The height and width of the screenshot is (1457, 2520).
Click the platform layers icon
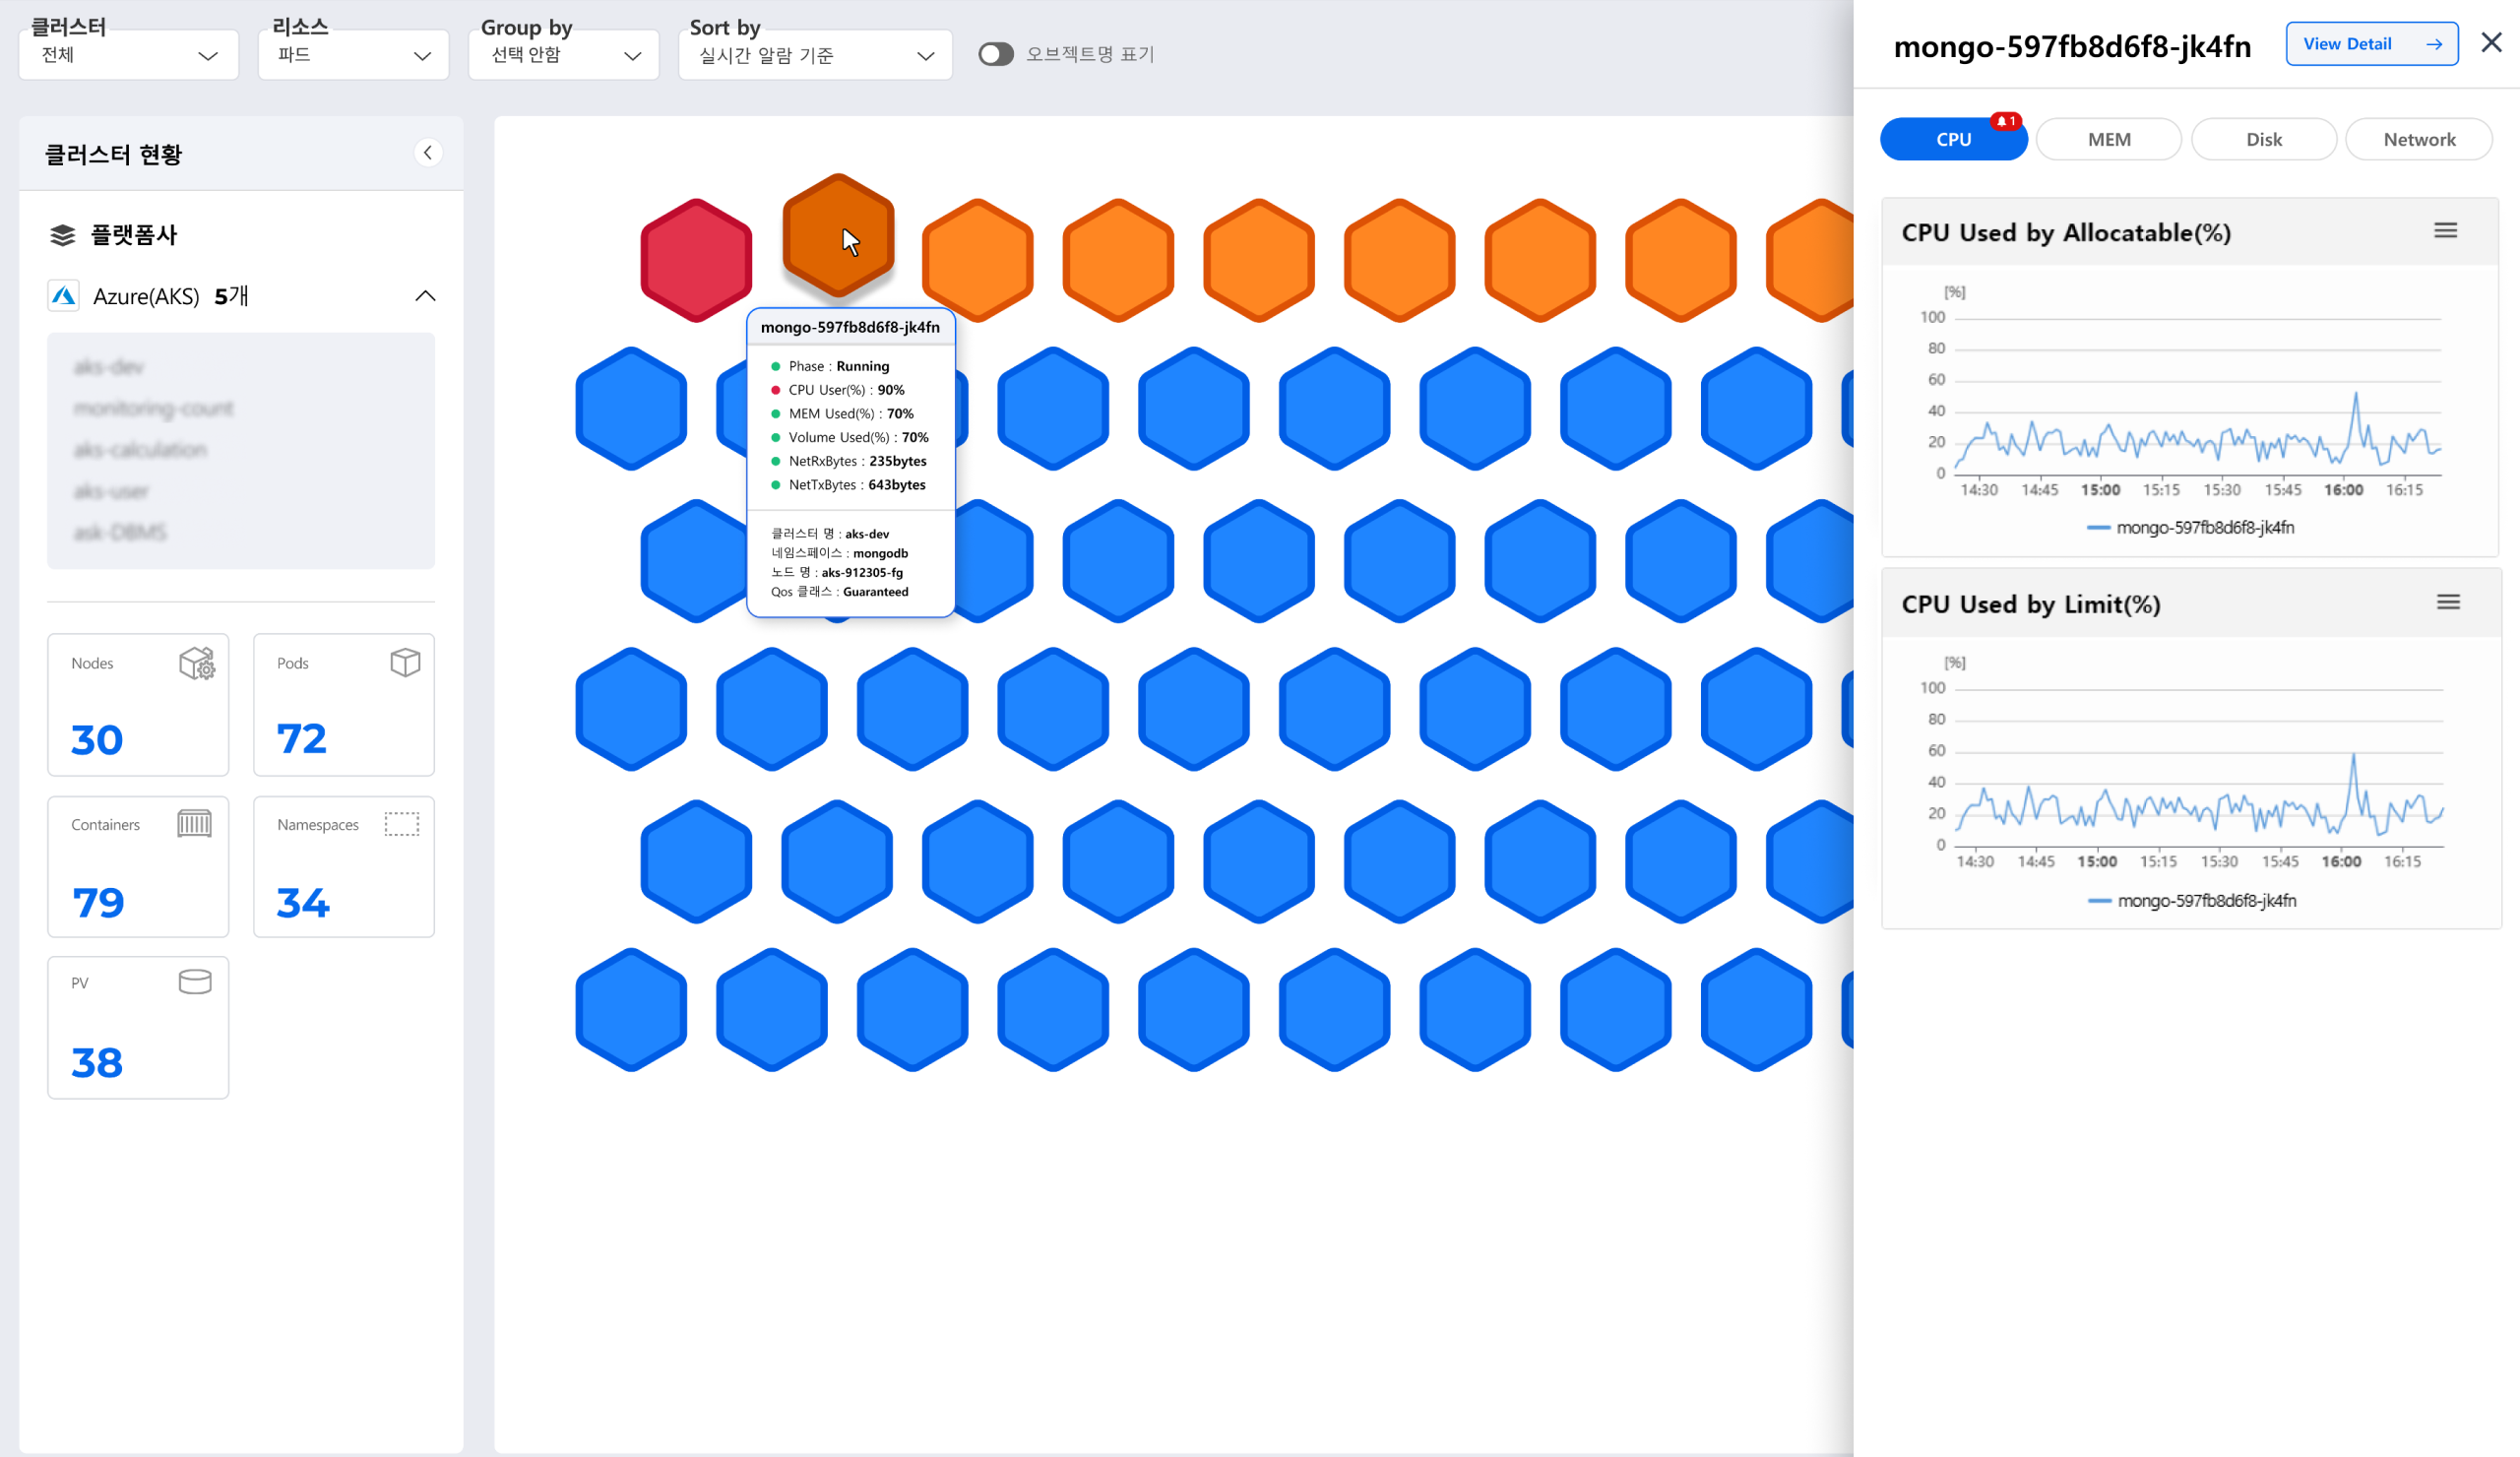[x=63, y=235]
